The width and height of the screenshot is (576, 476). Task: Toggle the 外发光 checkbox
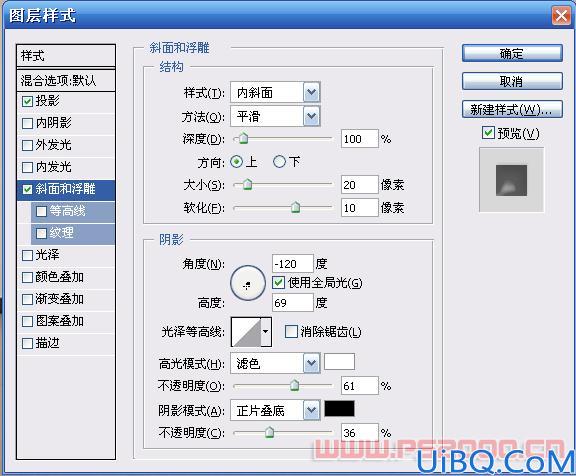(x=28, y=145)
